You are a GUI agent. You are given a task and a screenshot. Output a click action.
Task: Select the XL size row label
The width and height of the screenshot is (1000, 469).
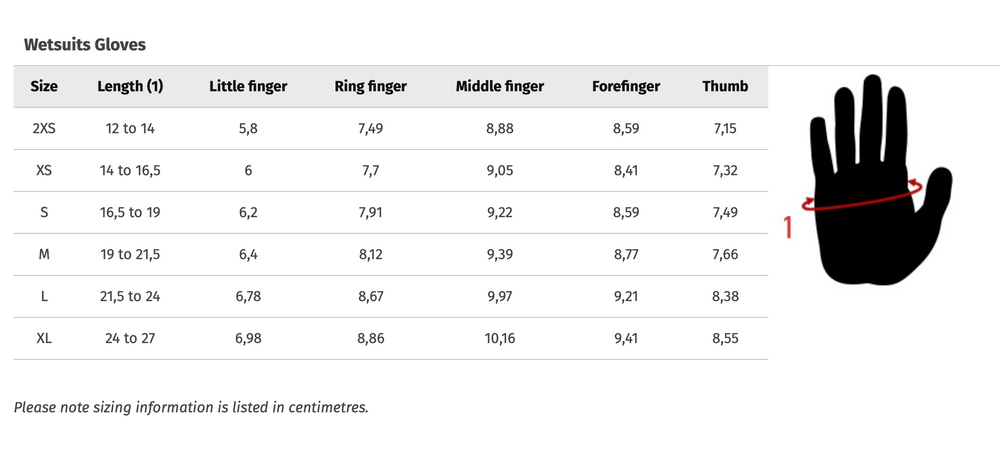pyautogui.click(x=44, y=338)
